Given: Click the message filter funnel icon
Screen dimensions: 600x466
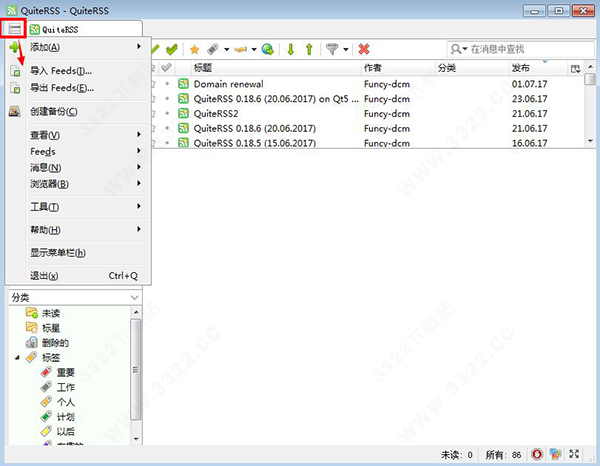Looking at the screenshot, I should click(x=332, y=49).
